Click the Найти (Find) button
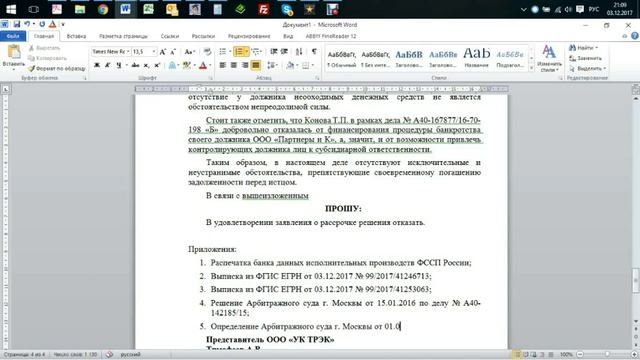This screenshot has width=640, height=360. (584, 48)
